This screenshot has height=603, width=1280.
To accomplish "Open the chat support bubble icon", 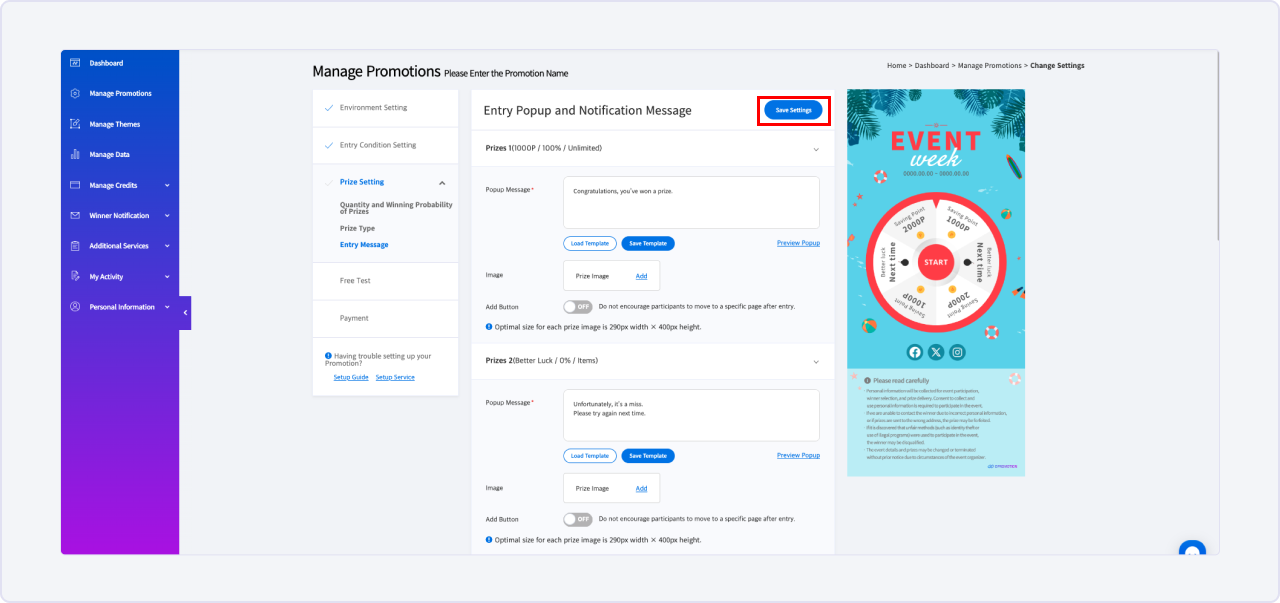I will pos(1192,550).
